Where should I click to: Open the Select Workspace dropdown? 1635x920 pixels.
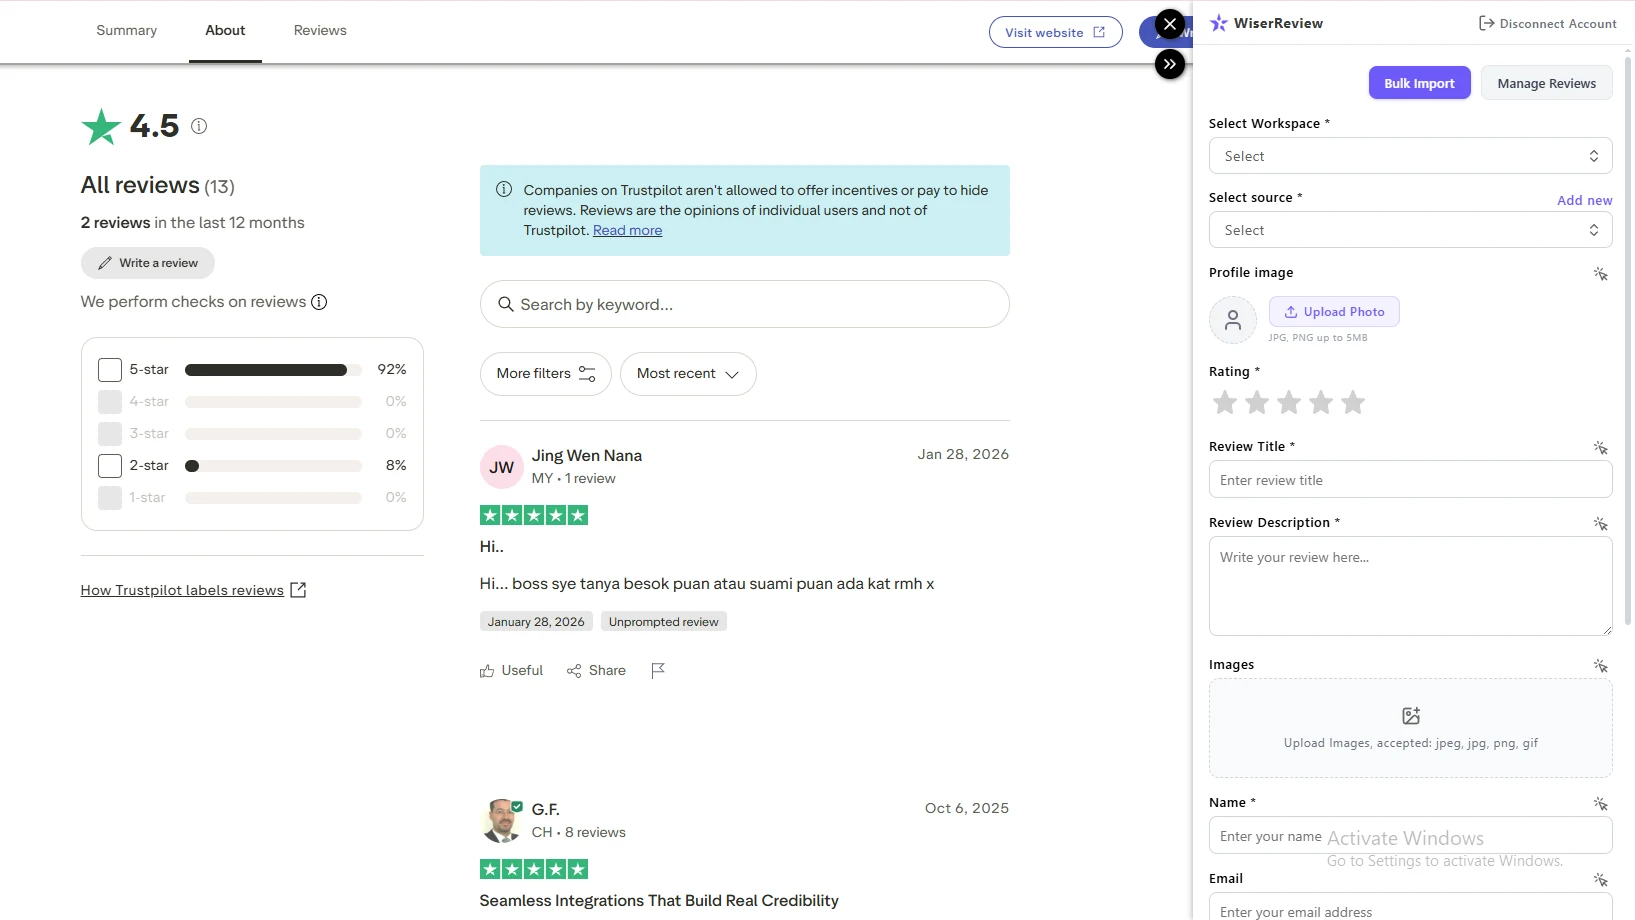click(x=1410, y=156)
